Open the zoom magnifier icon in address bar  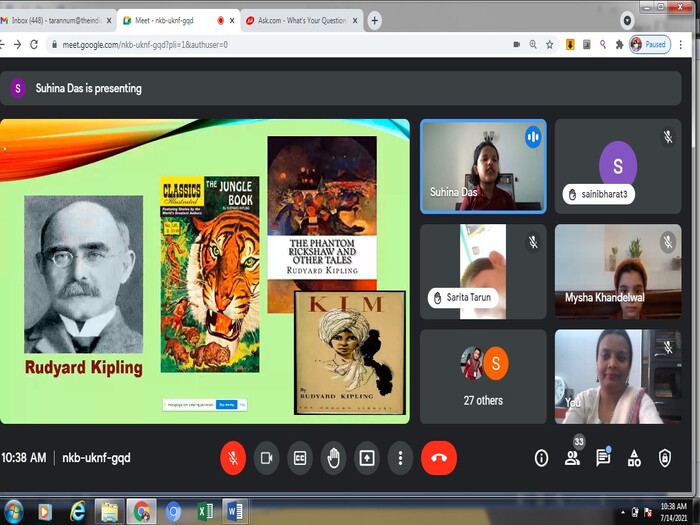tap(533, 45)
